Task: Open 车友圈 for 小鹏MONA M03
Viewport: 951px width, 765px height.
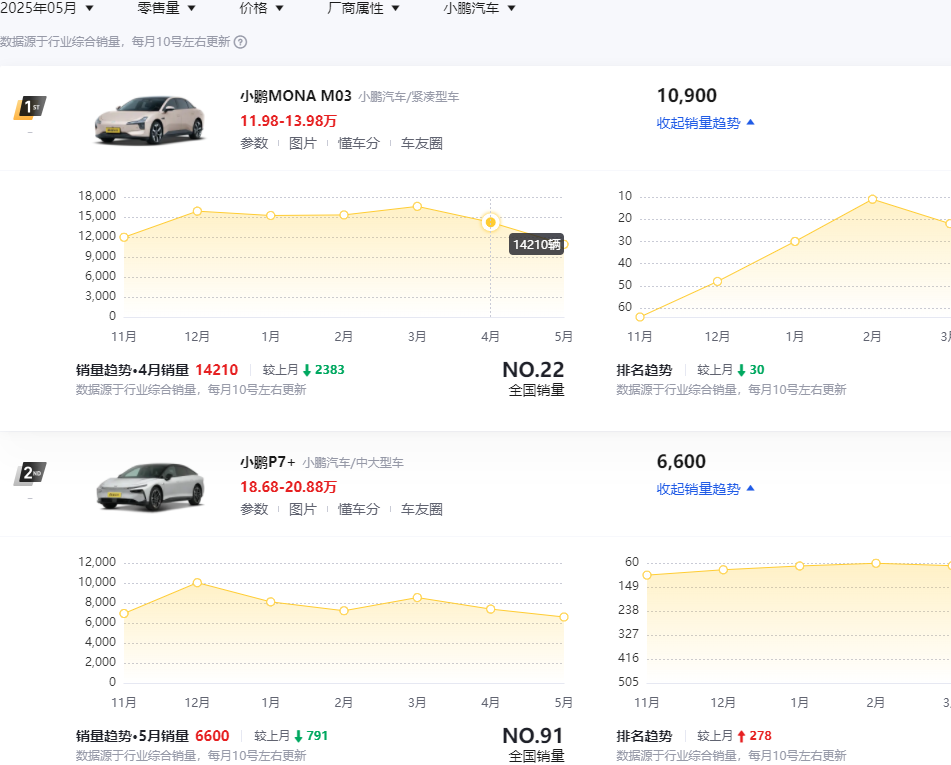Action: click(x=422, y=143)
